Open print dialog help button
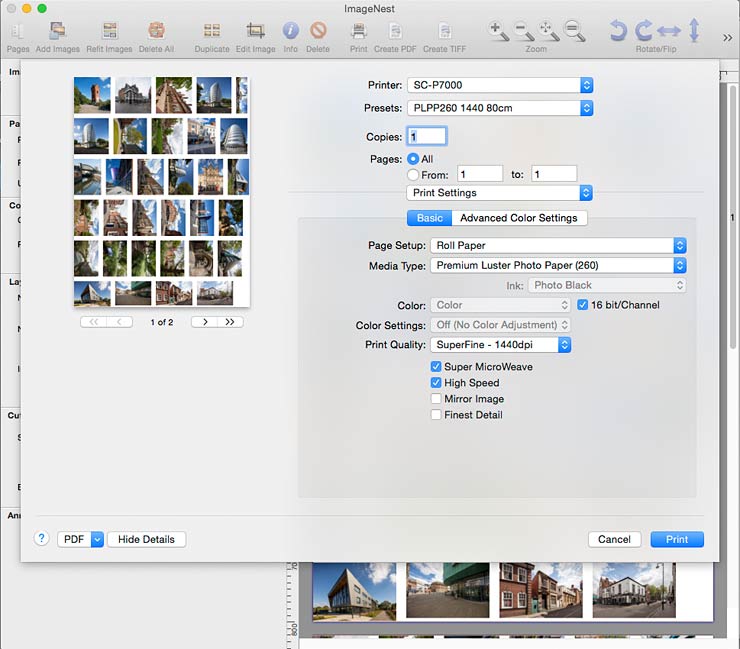Image resolution: width=740 pixels, height=649 pixels. click(x=42, y=538)
